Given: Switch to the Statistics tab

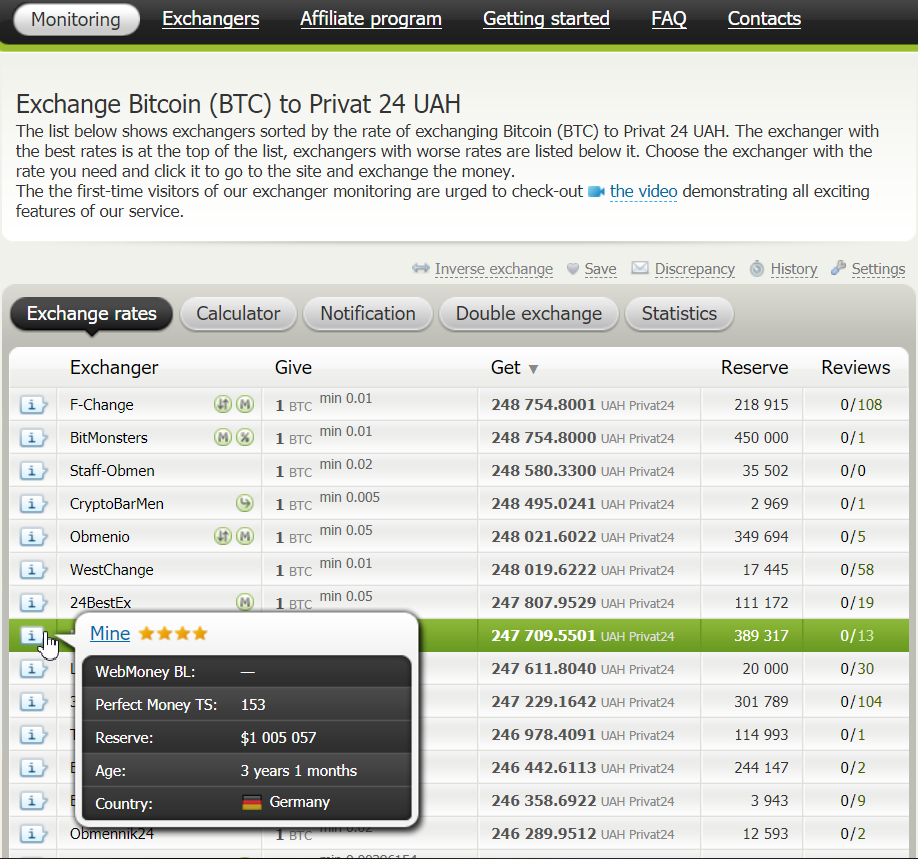Looking at the screenshot, I should click(x=679, y=314).
